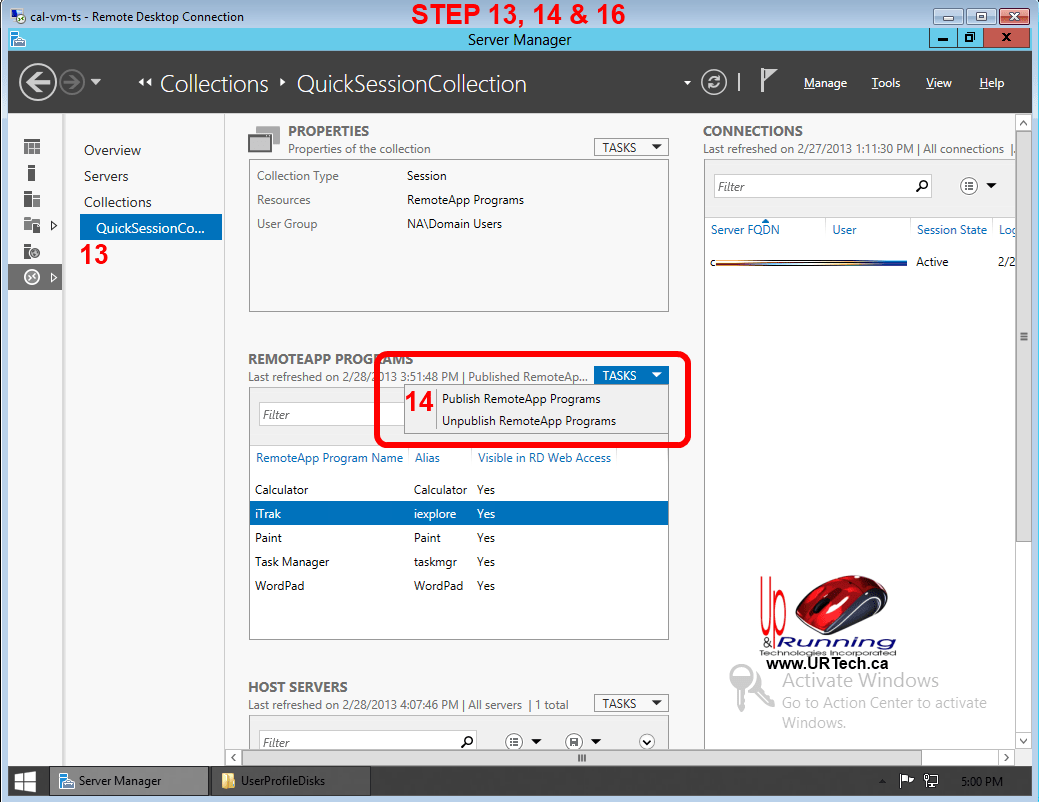Open the Host Servers TASKS dropdown

click(x=631, y=703)
